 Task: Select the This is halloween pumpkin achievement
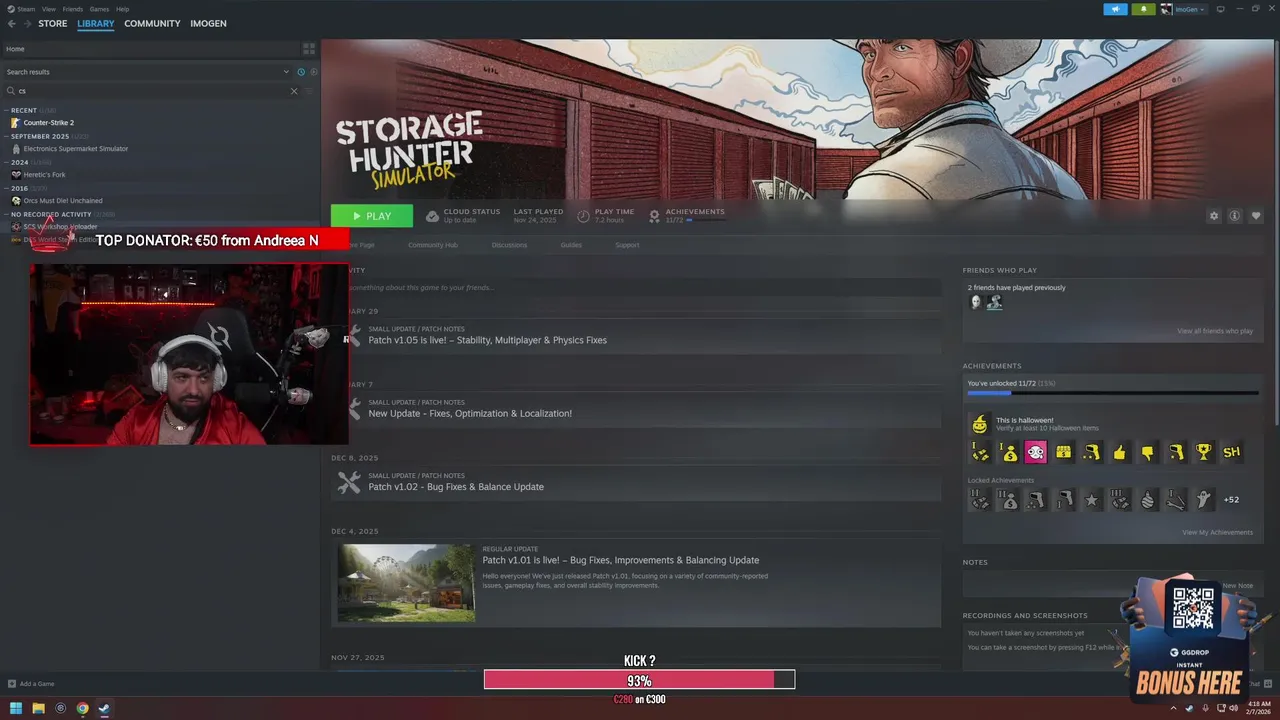(x=980, y=423)
